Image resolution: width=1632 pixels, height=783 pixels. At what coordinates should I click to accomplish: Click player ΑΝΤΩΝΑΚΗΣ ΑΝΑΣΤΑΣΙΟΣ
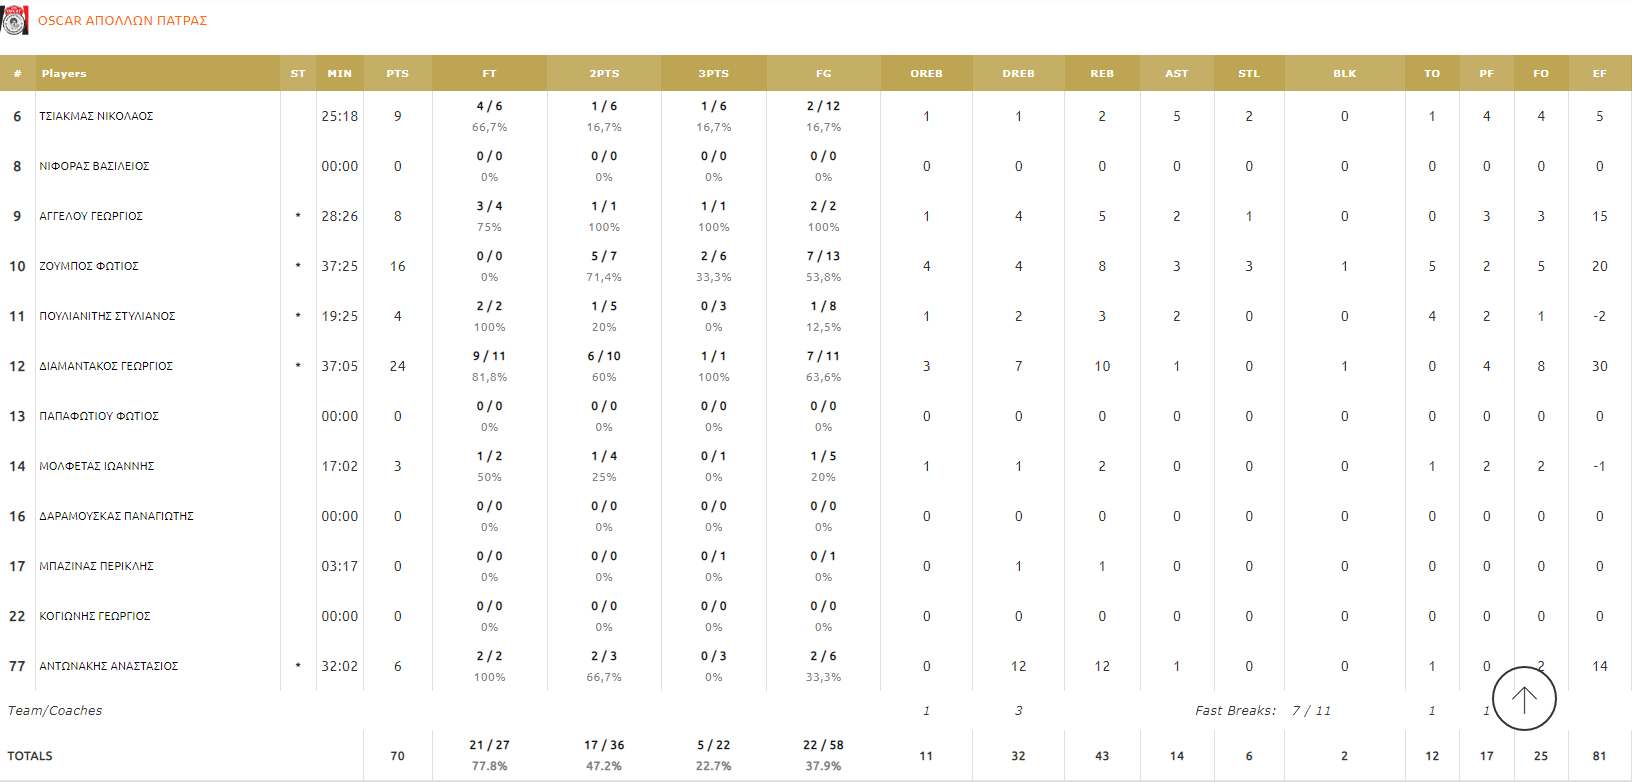click(108, 667)
